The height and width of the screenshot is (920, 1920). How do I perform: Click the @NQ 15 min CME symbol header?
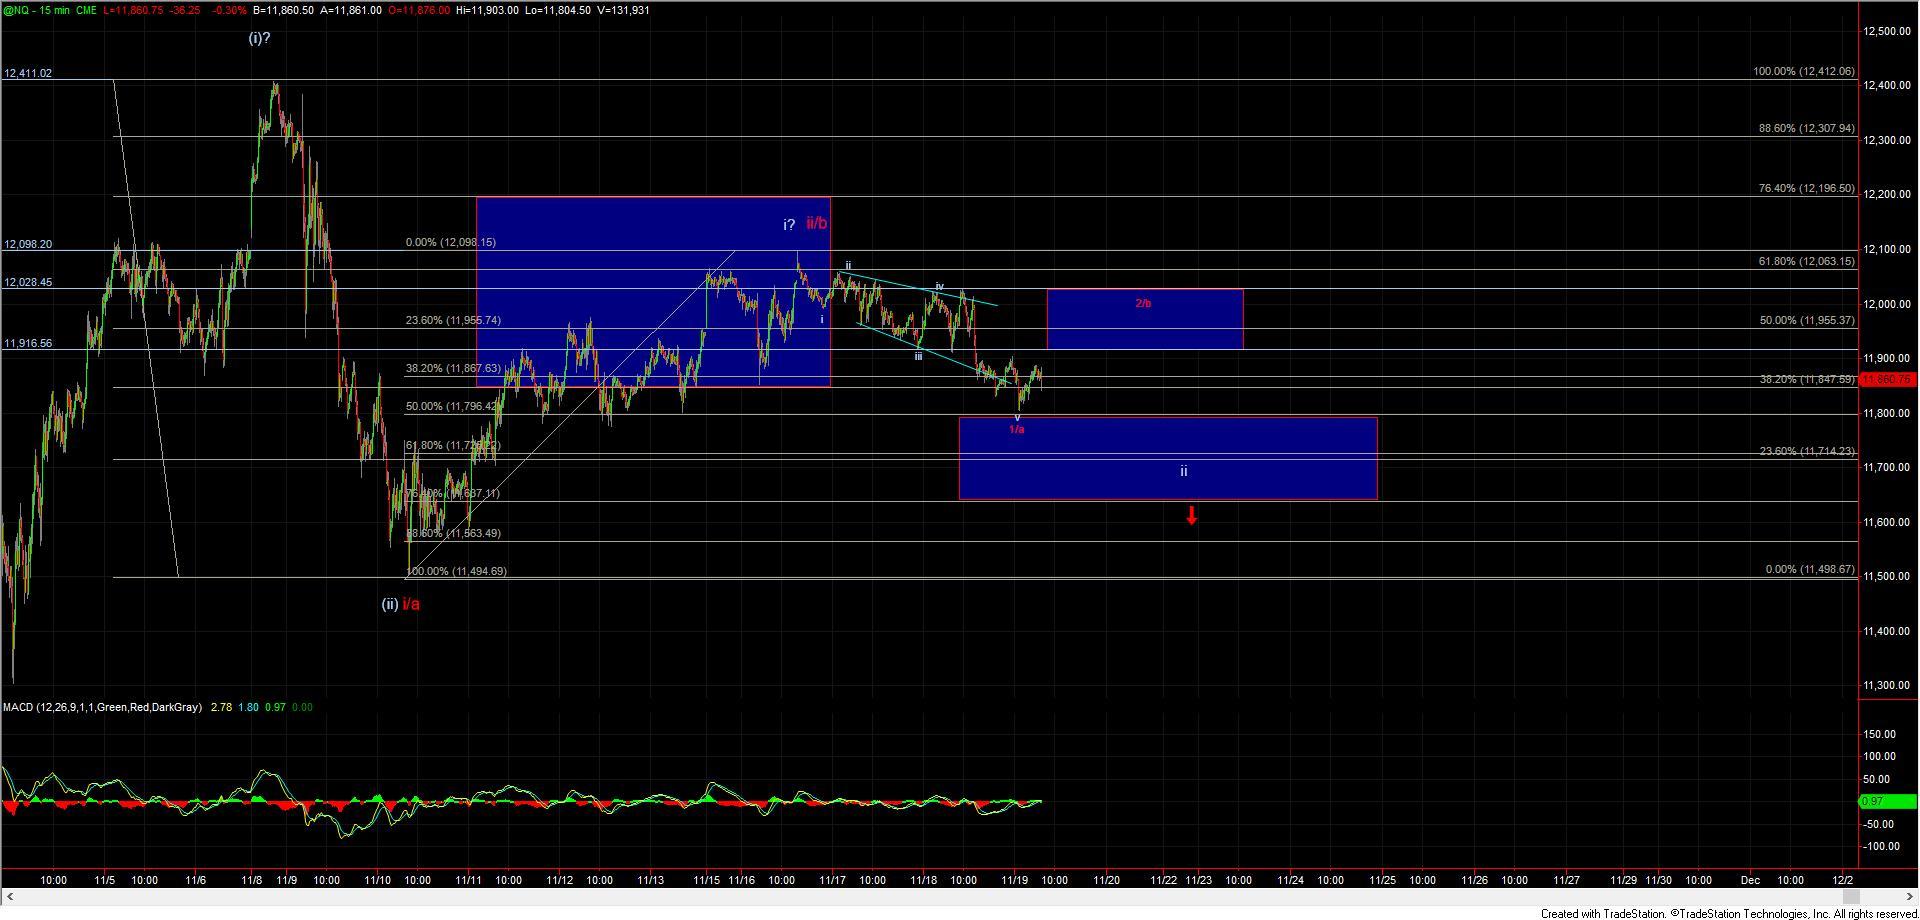pos(50,10)
